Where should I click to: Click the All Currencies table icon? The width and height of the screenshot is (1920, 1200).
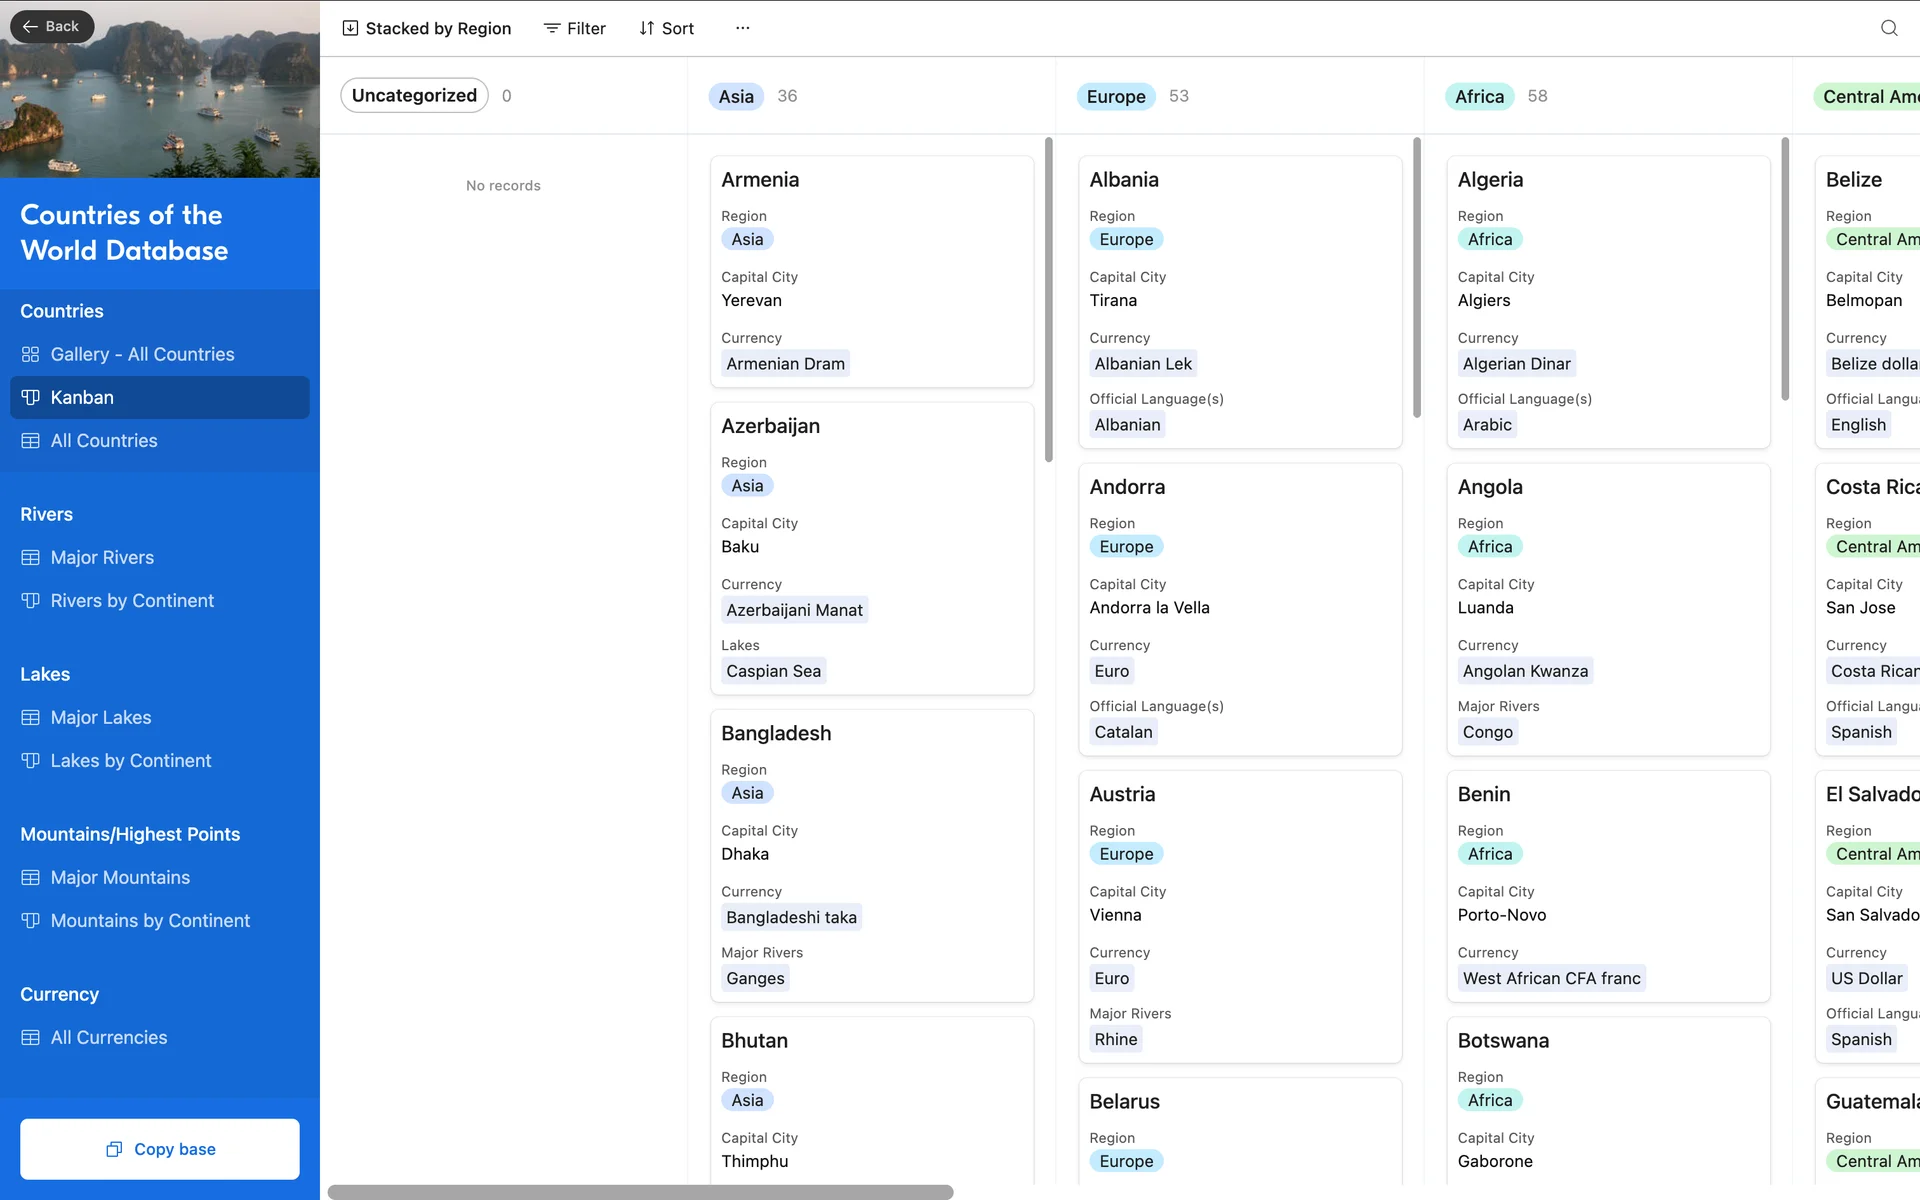31,1037
